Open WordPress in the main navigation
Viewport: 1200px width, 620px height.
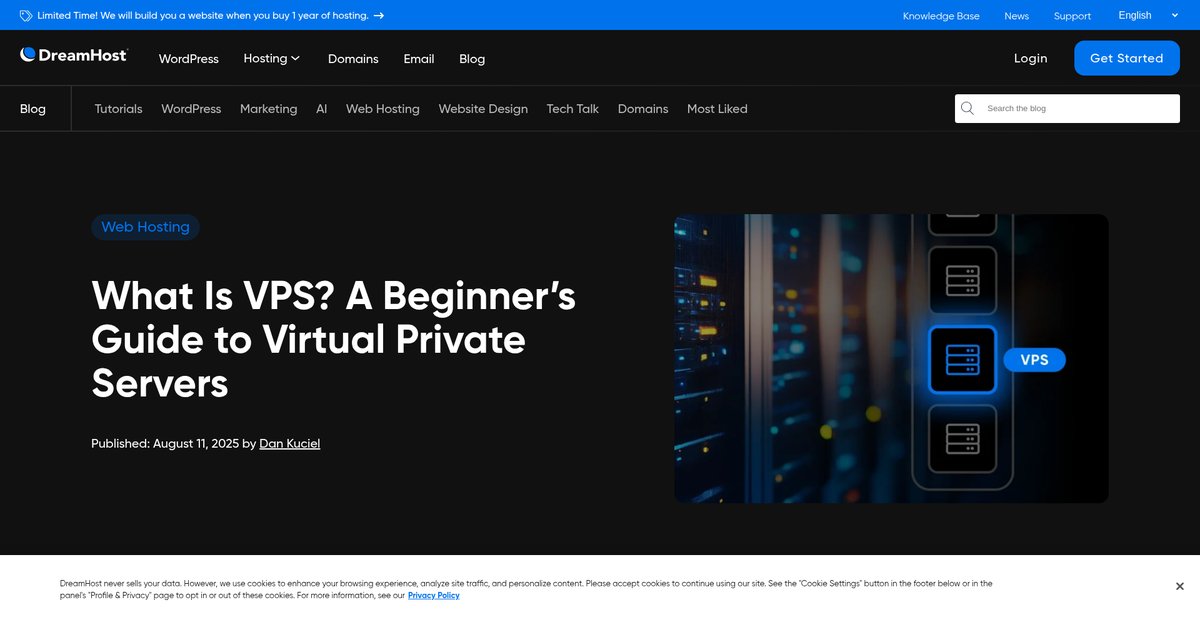tap(188, 59)
